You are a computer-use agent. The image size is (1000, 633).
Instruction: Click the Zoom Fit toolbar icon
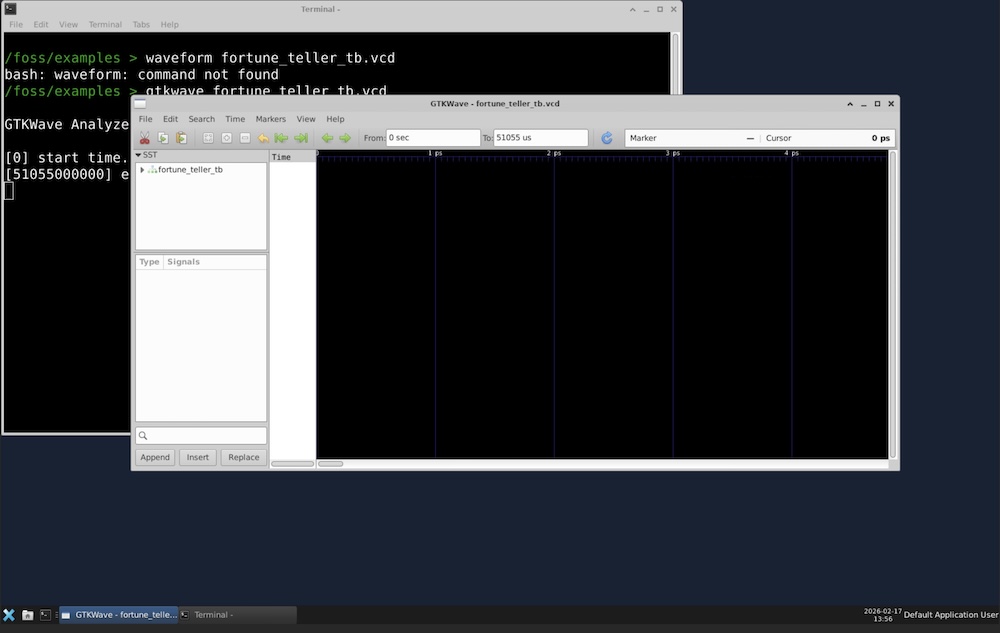208,138
